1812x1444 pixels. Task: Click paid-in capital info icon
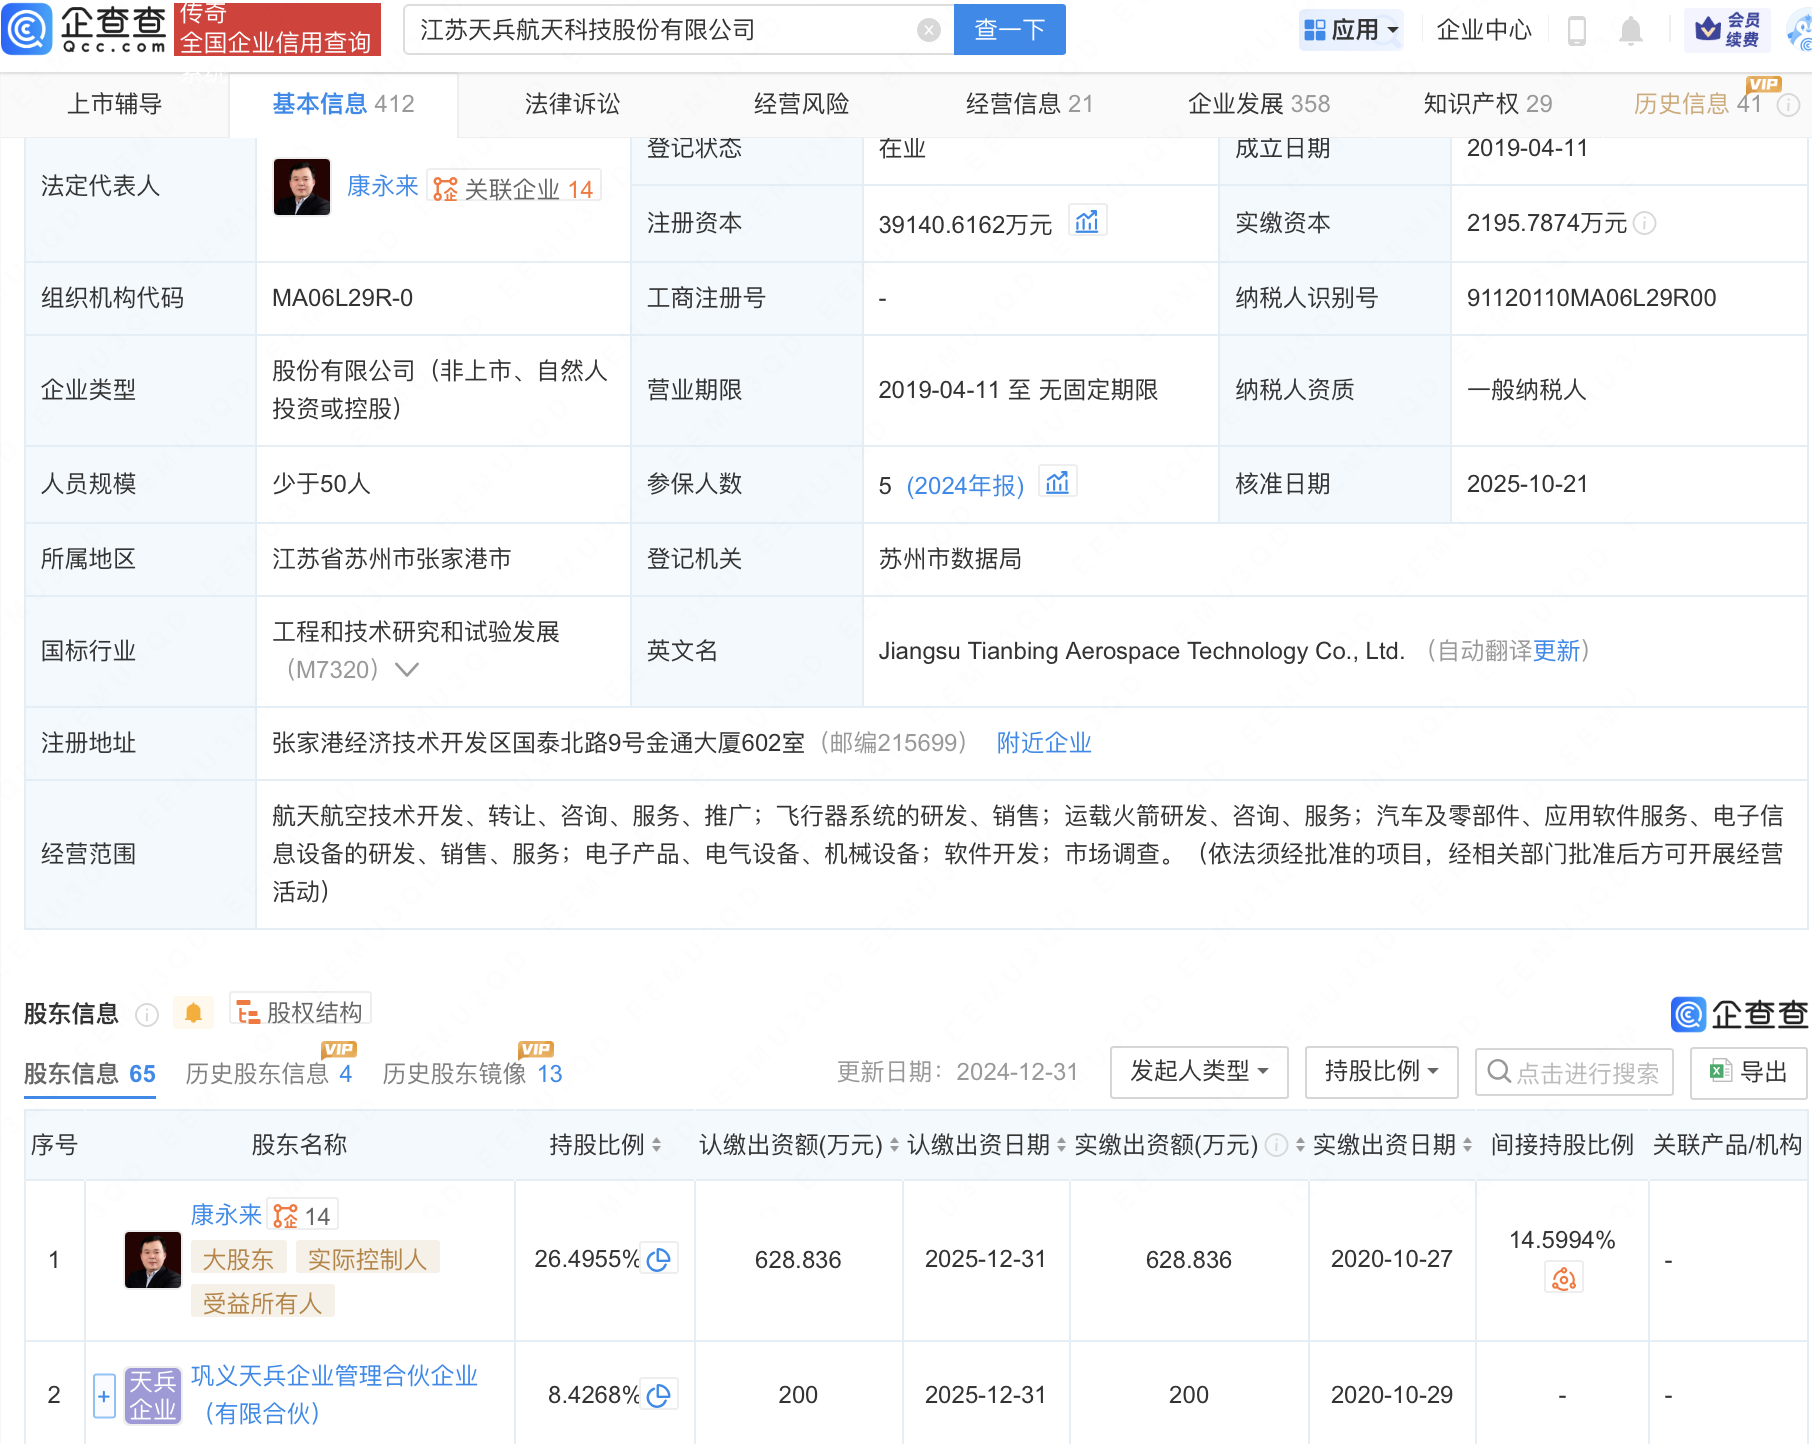pos(1645,224)
